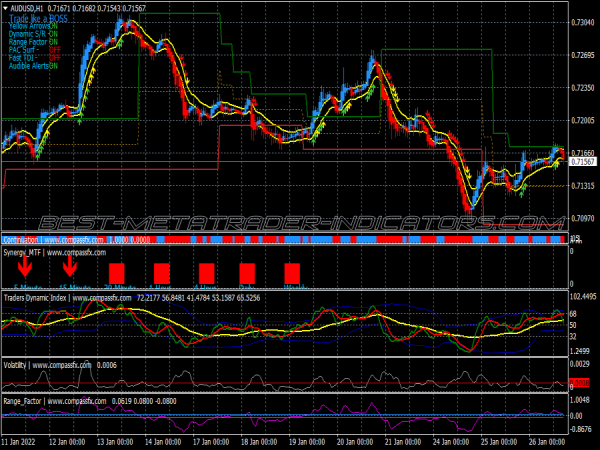This screenshot has height=450, width=600.
Task: Toggle Dynamic S/R ON status
Action: [x=53, y=34]
